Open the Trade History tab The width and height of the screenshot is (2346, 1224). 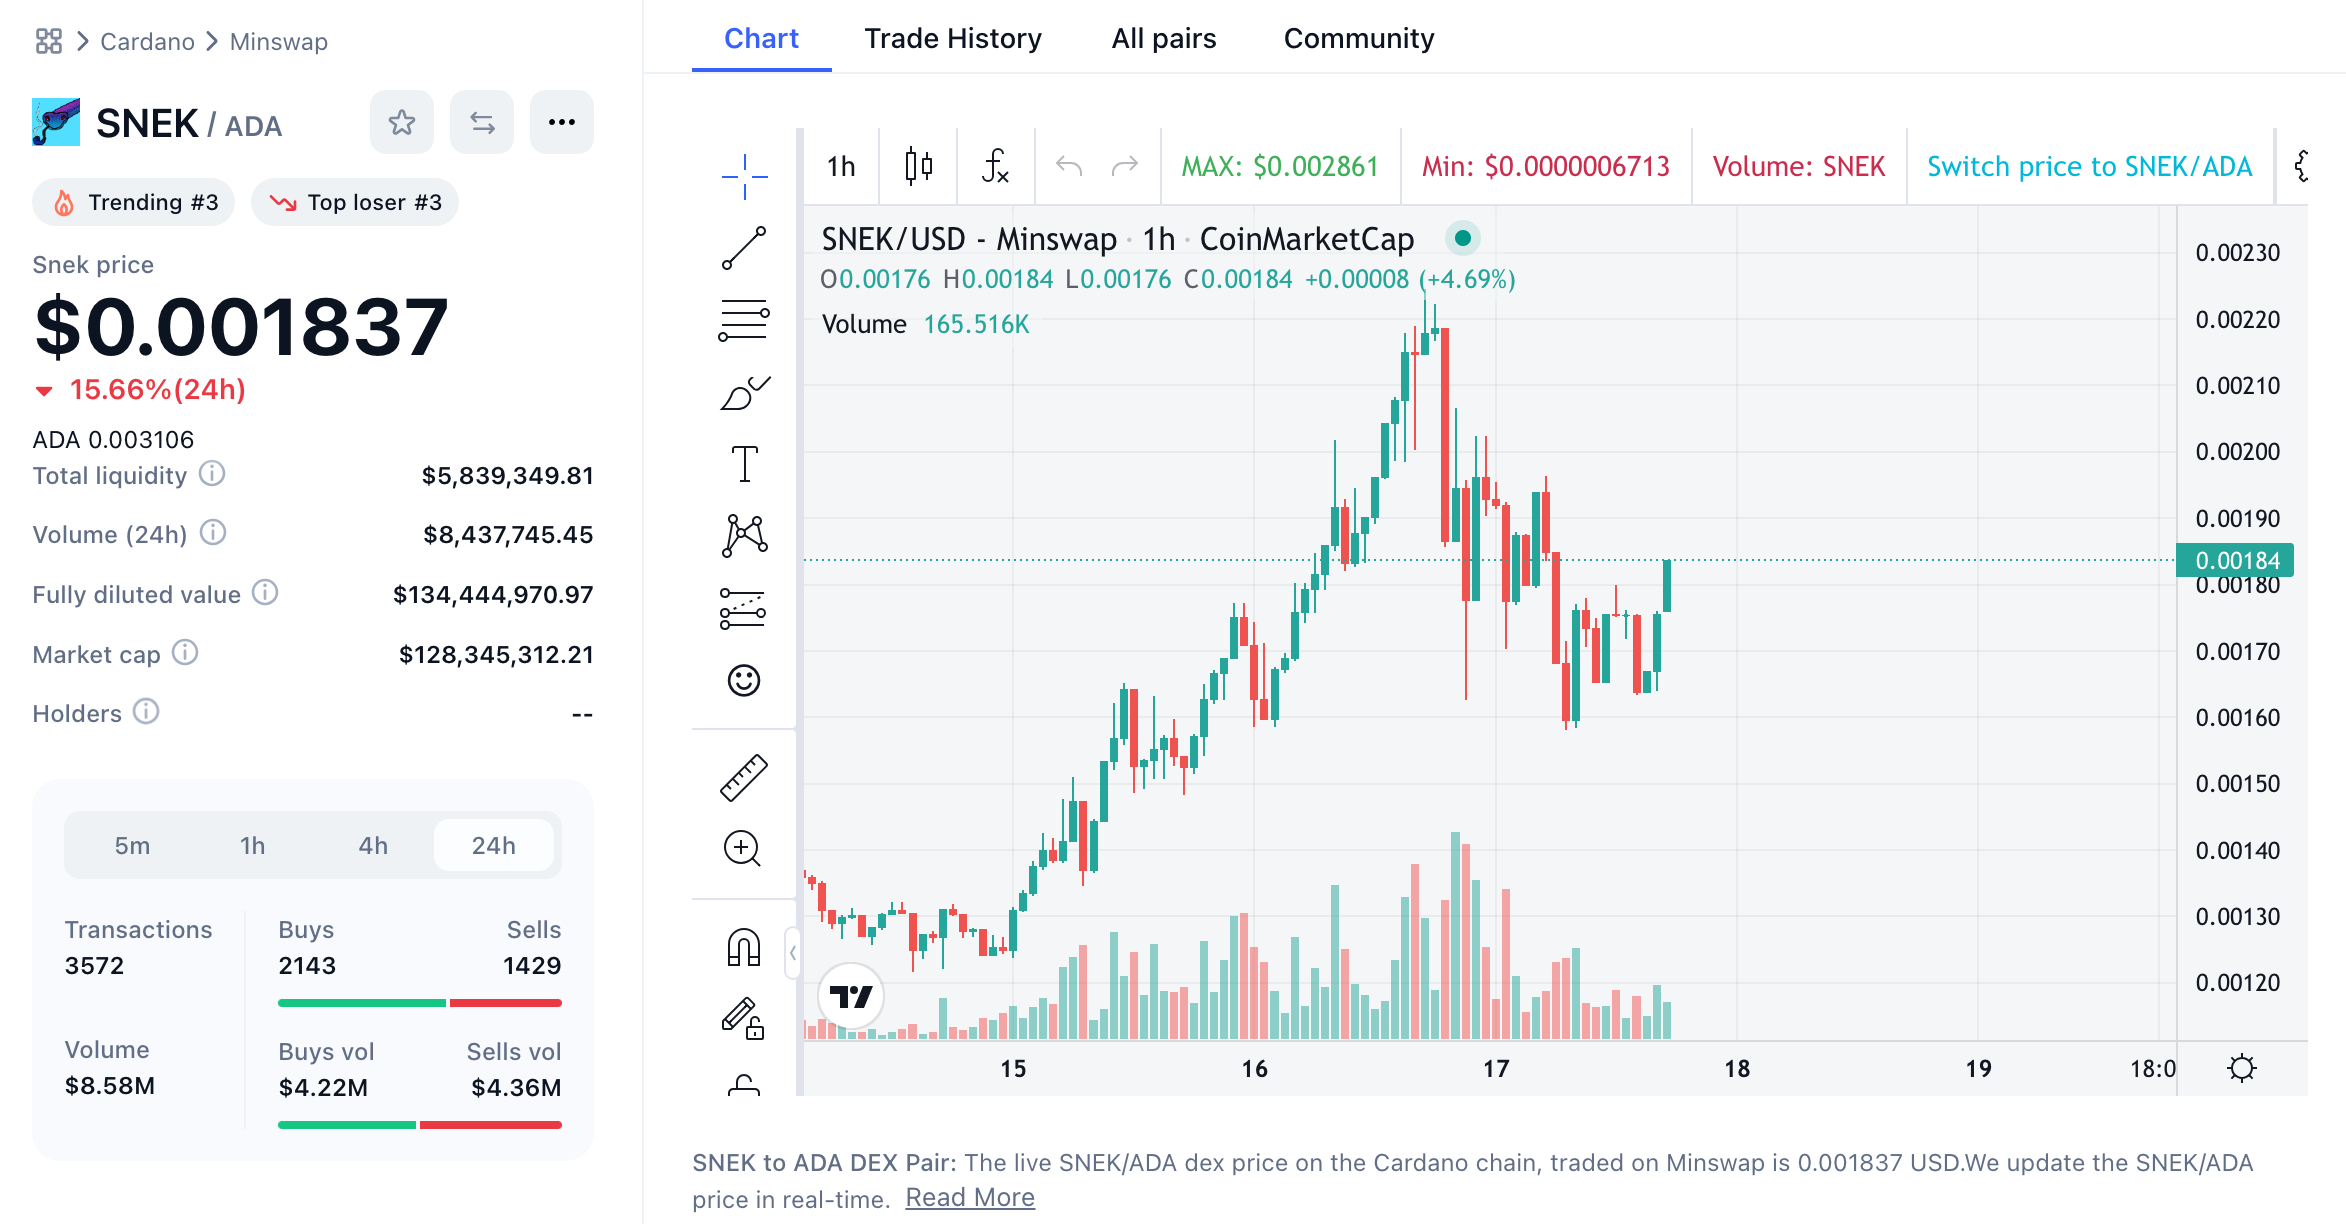(x=953, y=38)
